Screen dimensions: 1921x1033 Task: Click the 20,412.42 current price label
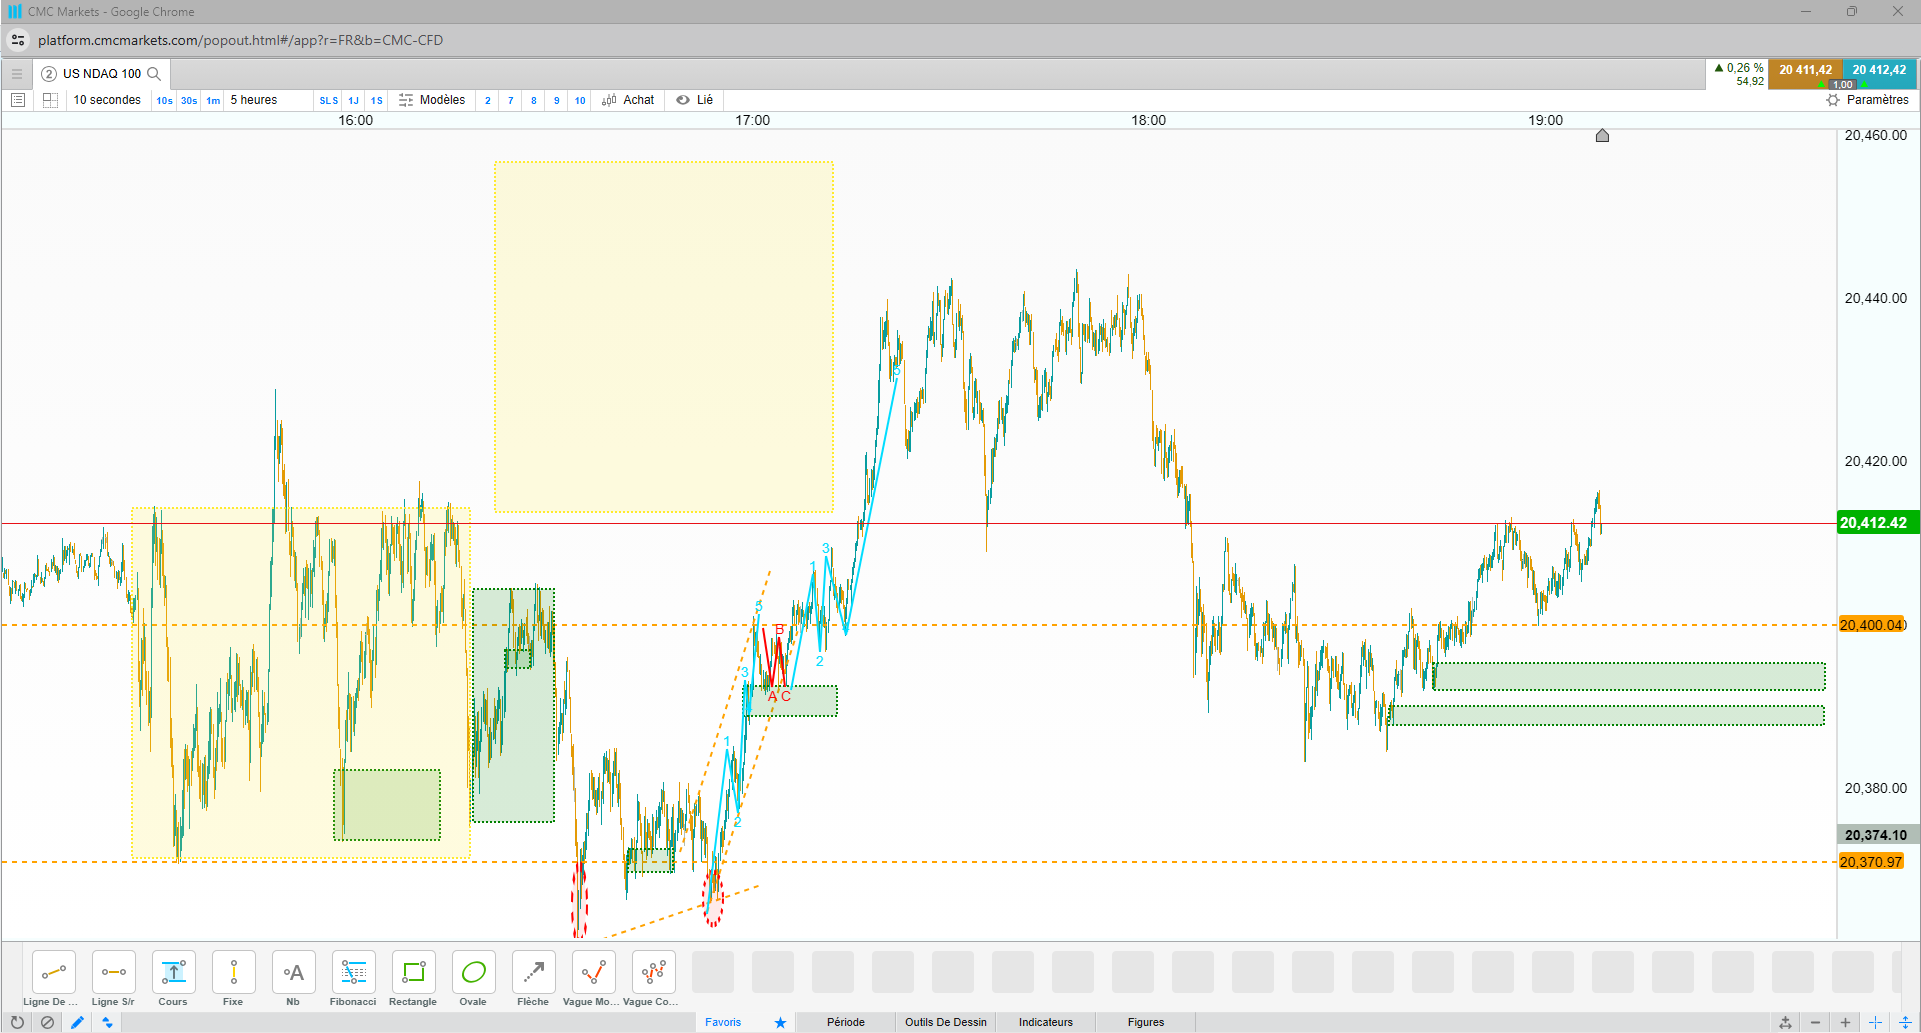pos(1878,523)
